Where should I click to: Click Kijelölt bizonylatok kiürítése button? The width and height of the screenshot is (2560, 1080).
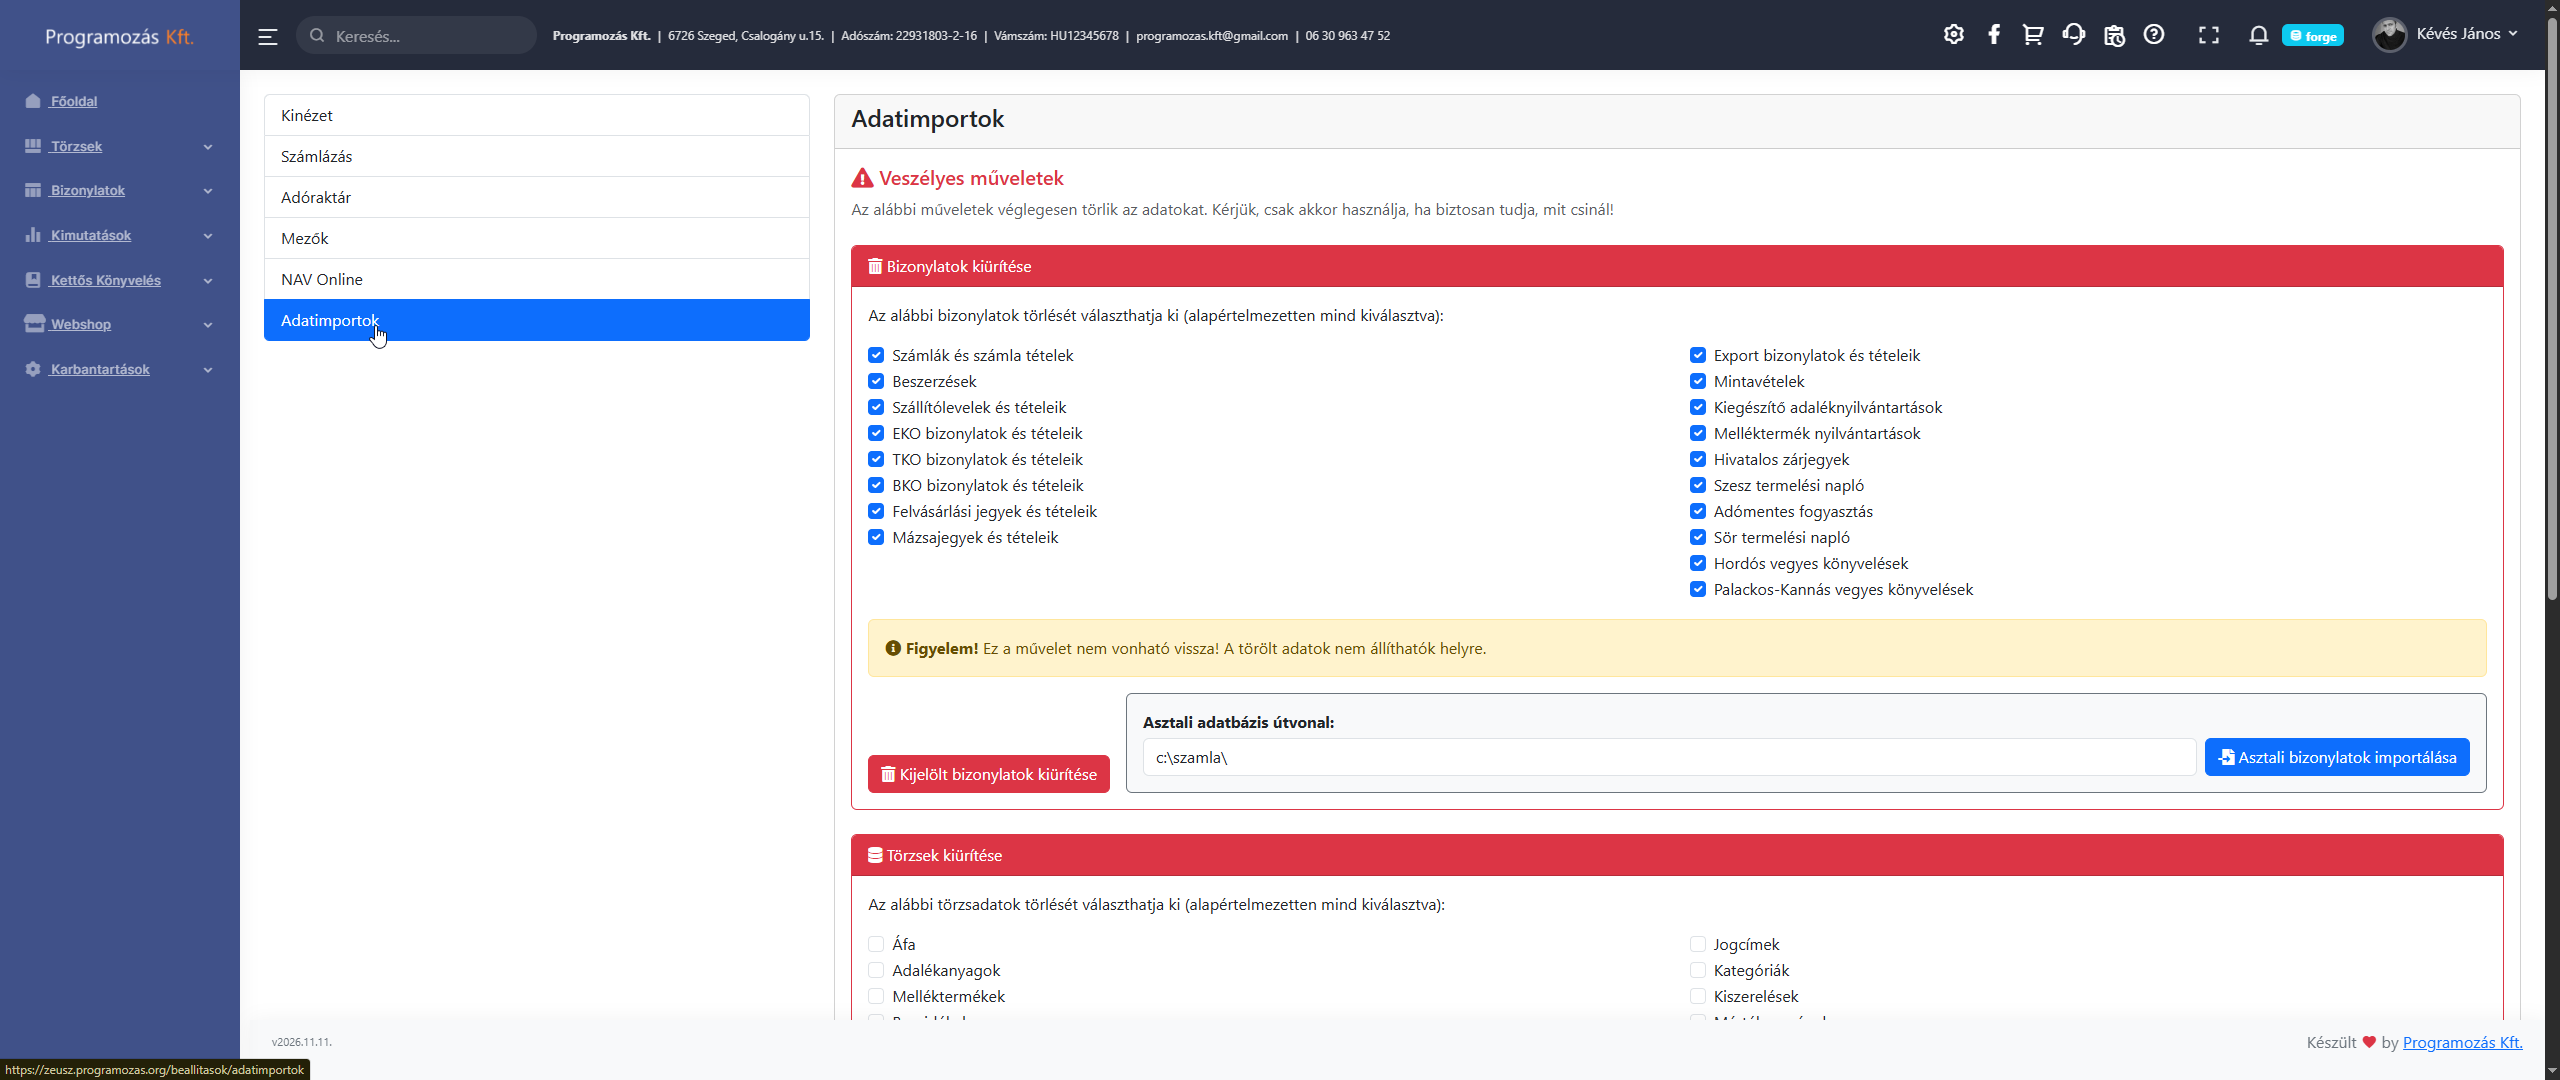tap(988, 774)
